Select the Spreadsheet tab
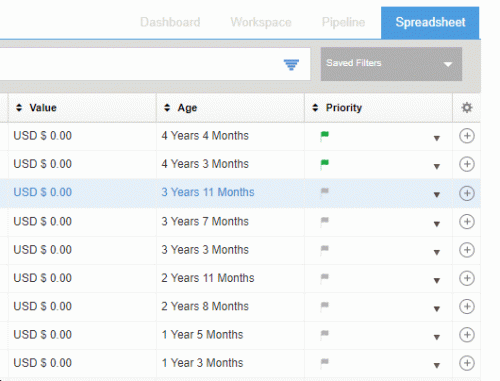500x381 pixels. pyautogui.click(x=430, y=23)
